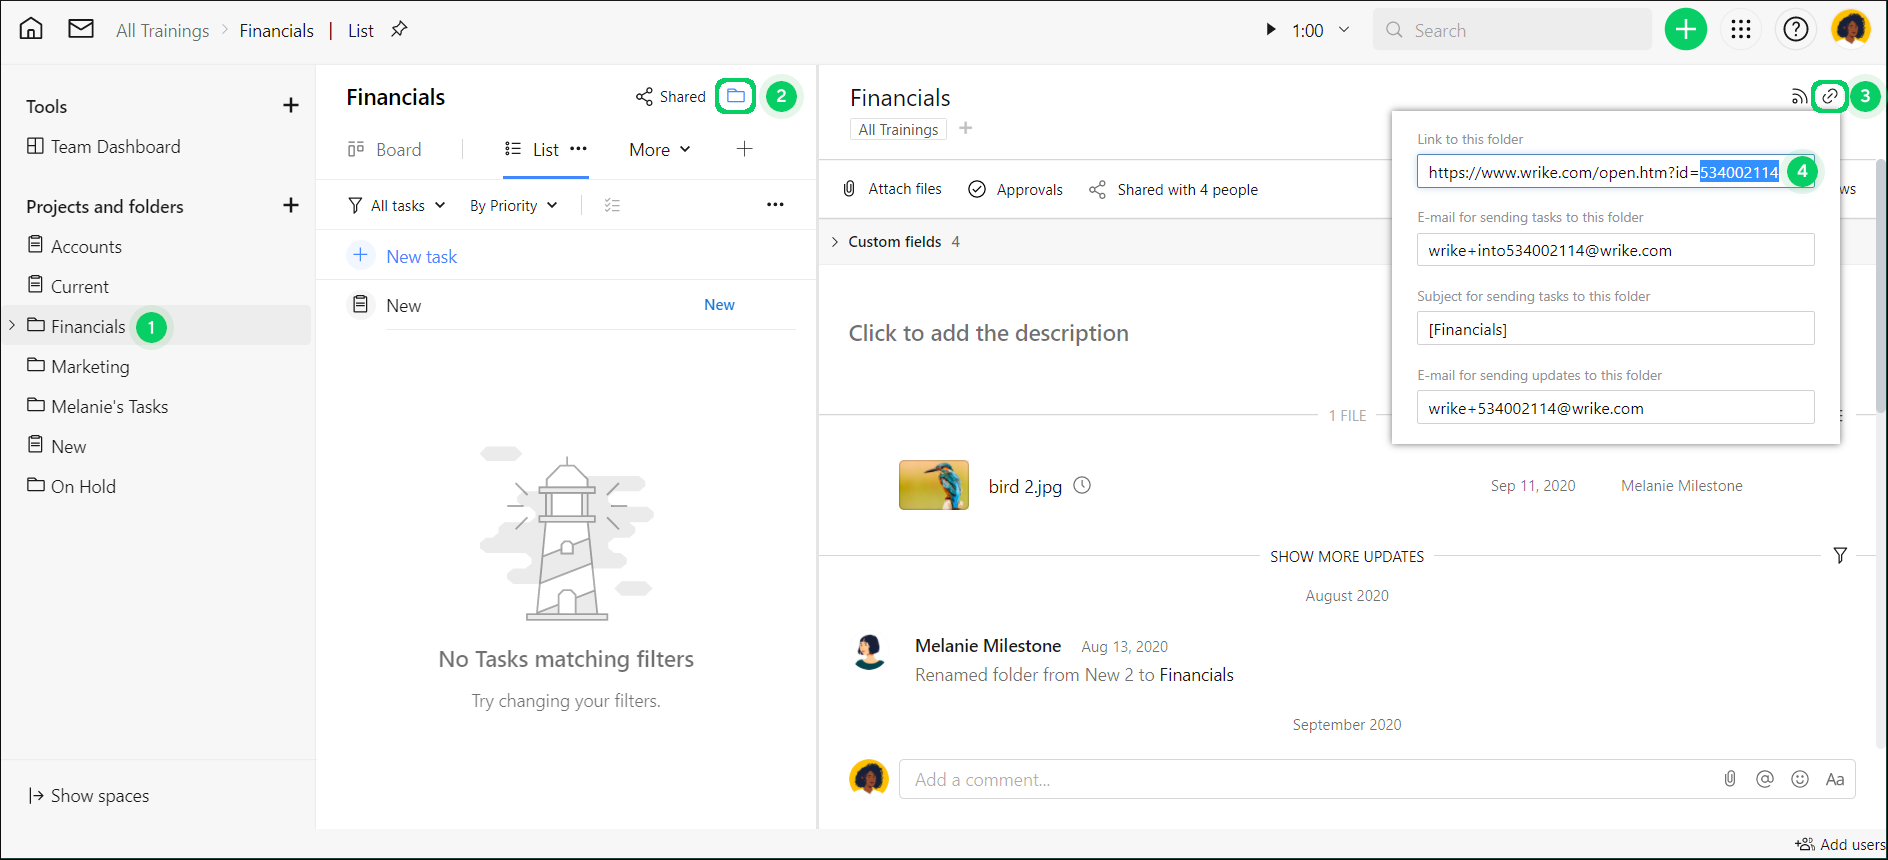Toggle the multi-select tasks checklist icon
Image resolution: width=1888 pixels, height=860 pixels.
(612, 205)
